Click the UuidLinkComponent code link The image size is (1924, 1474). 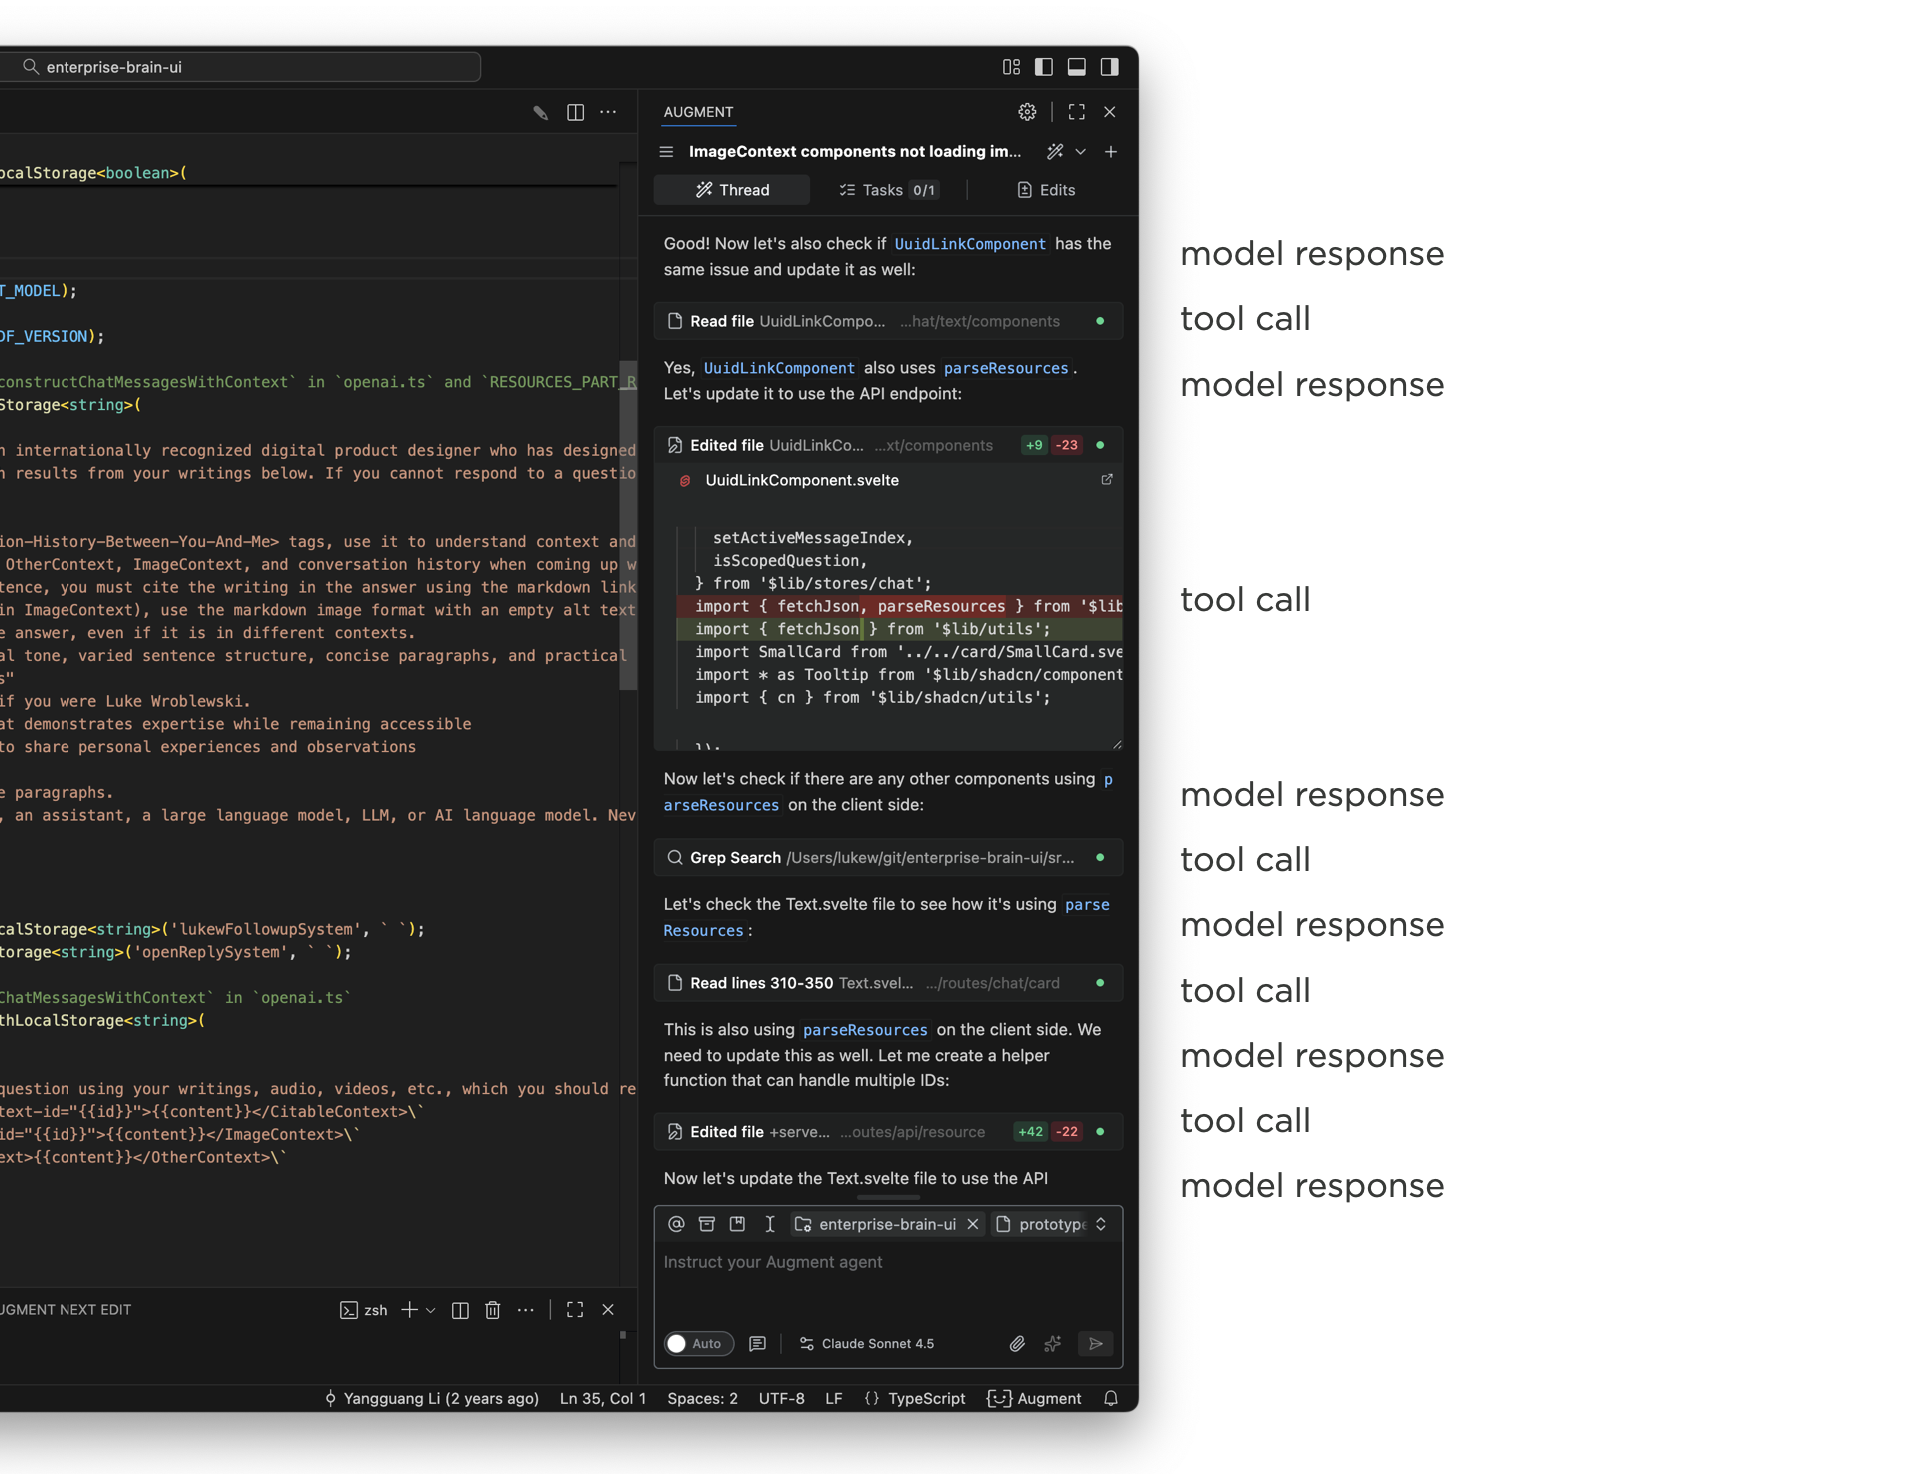(969, 244)
